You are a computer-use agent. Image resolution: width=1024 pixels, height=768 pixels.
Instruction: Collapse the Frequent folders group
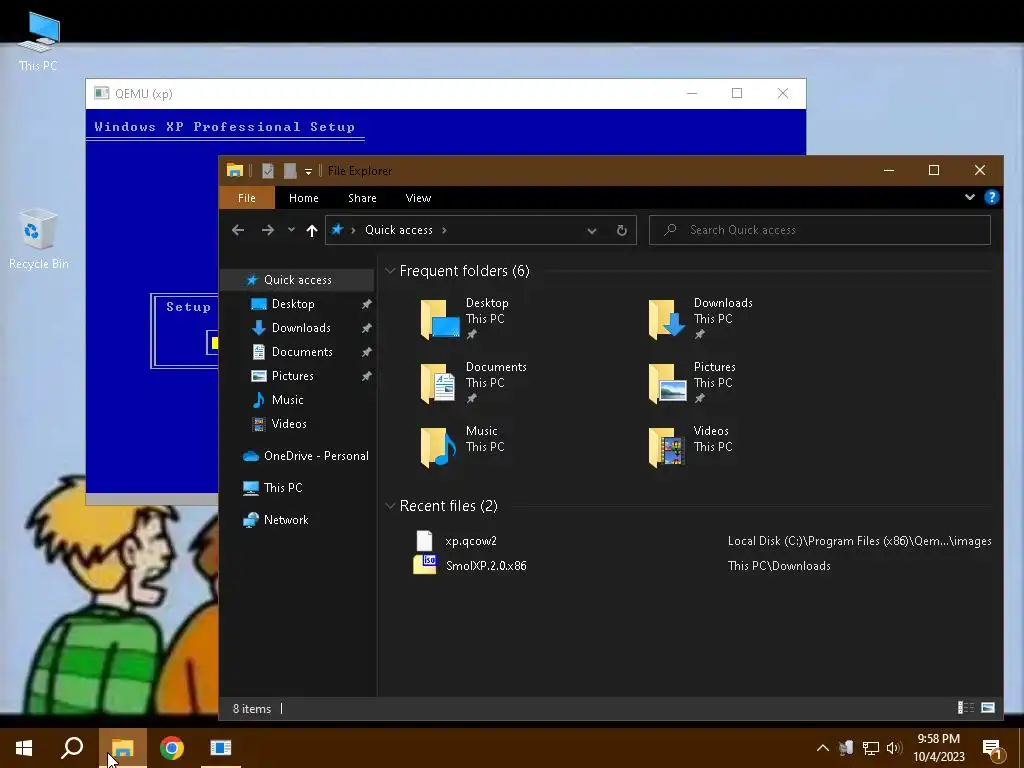tap(390, 270)
